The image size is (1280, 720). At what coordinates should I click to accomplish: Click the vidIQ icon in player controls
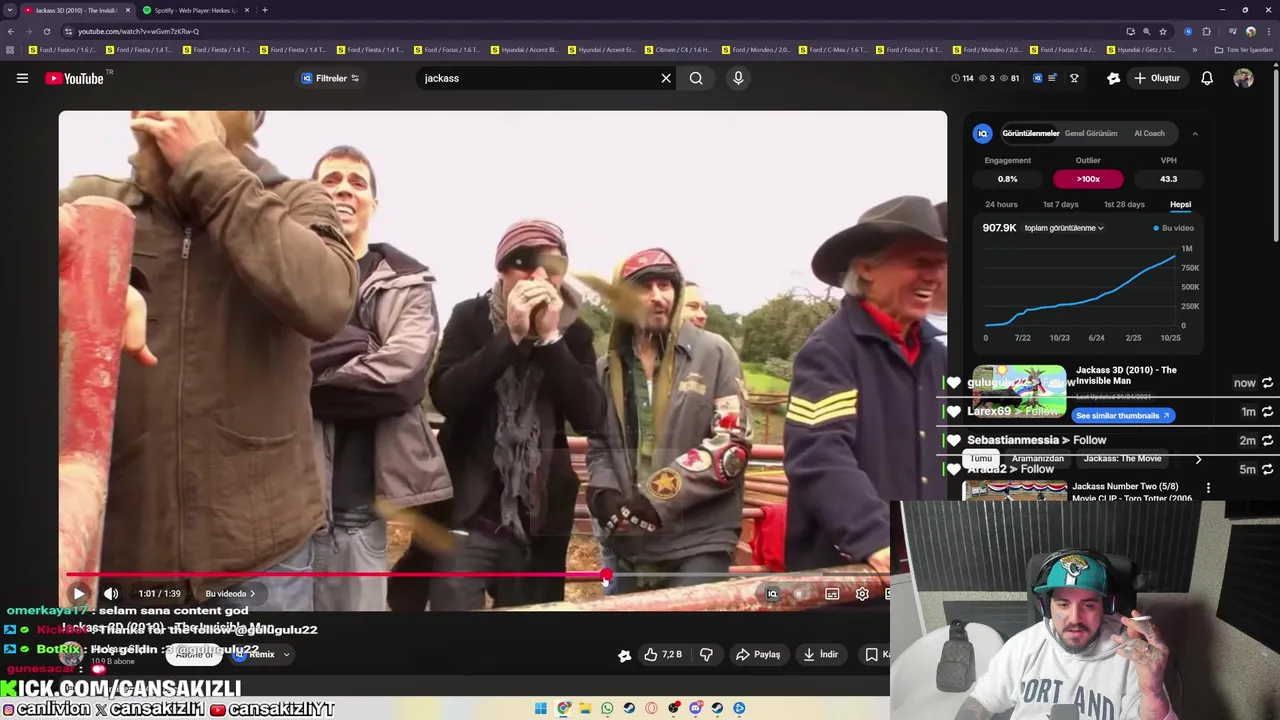pos(772,594)
